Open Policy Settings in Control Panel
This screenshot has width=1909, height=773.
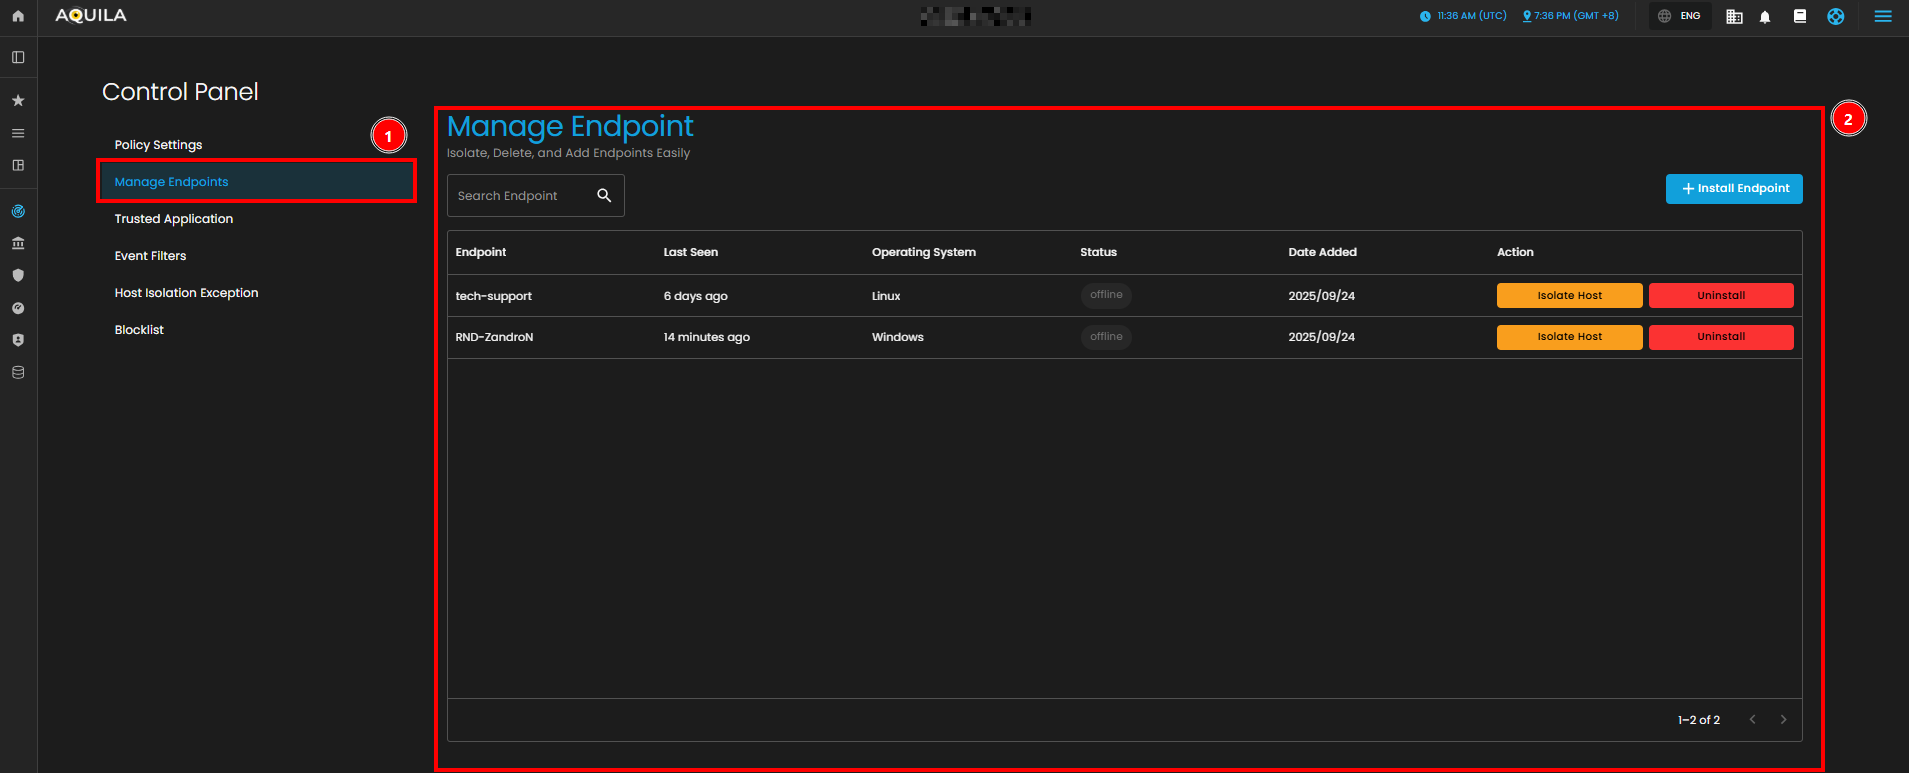click(x=158, y=145)
